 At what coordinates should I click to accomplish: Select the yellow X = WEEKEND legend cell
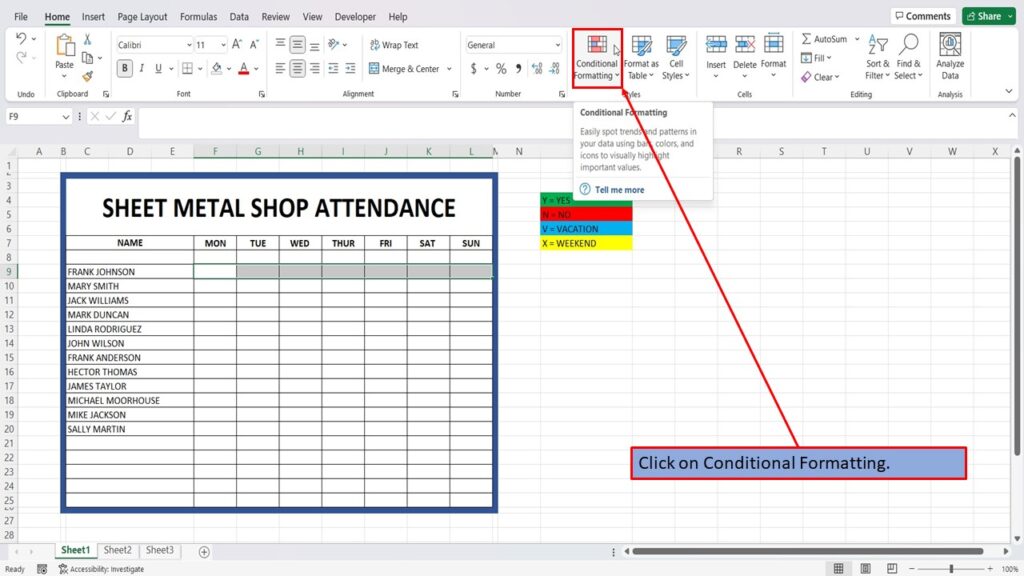tap(586, 243)
